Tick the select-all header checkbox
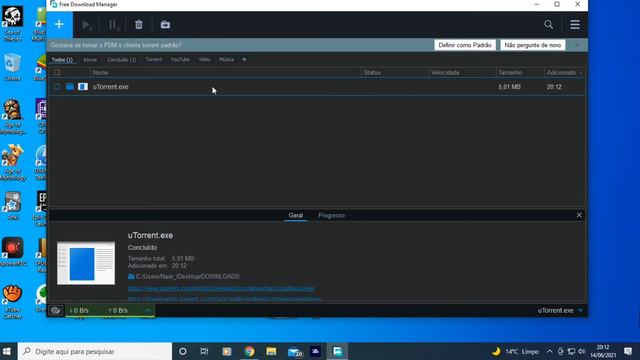640x360 pixels. 57,73
